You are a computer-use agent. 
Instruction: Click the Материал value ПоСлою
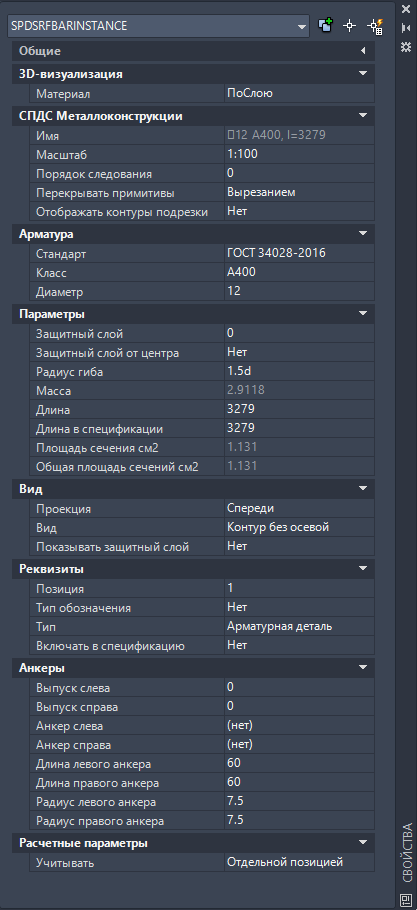coord(299,93)
